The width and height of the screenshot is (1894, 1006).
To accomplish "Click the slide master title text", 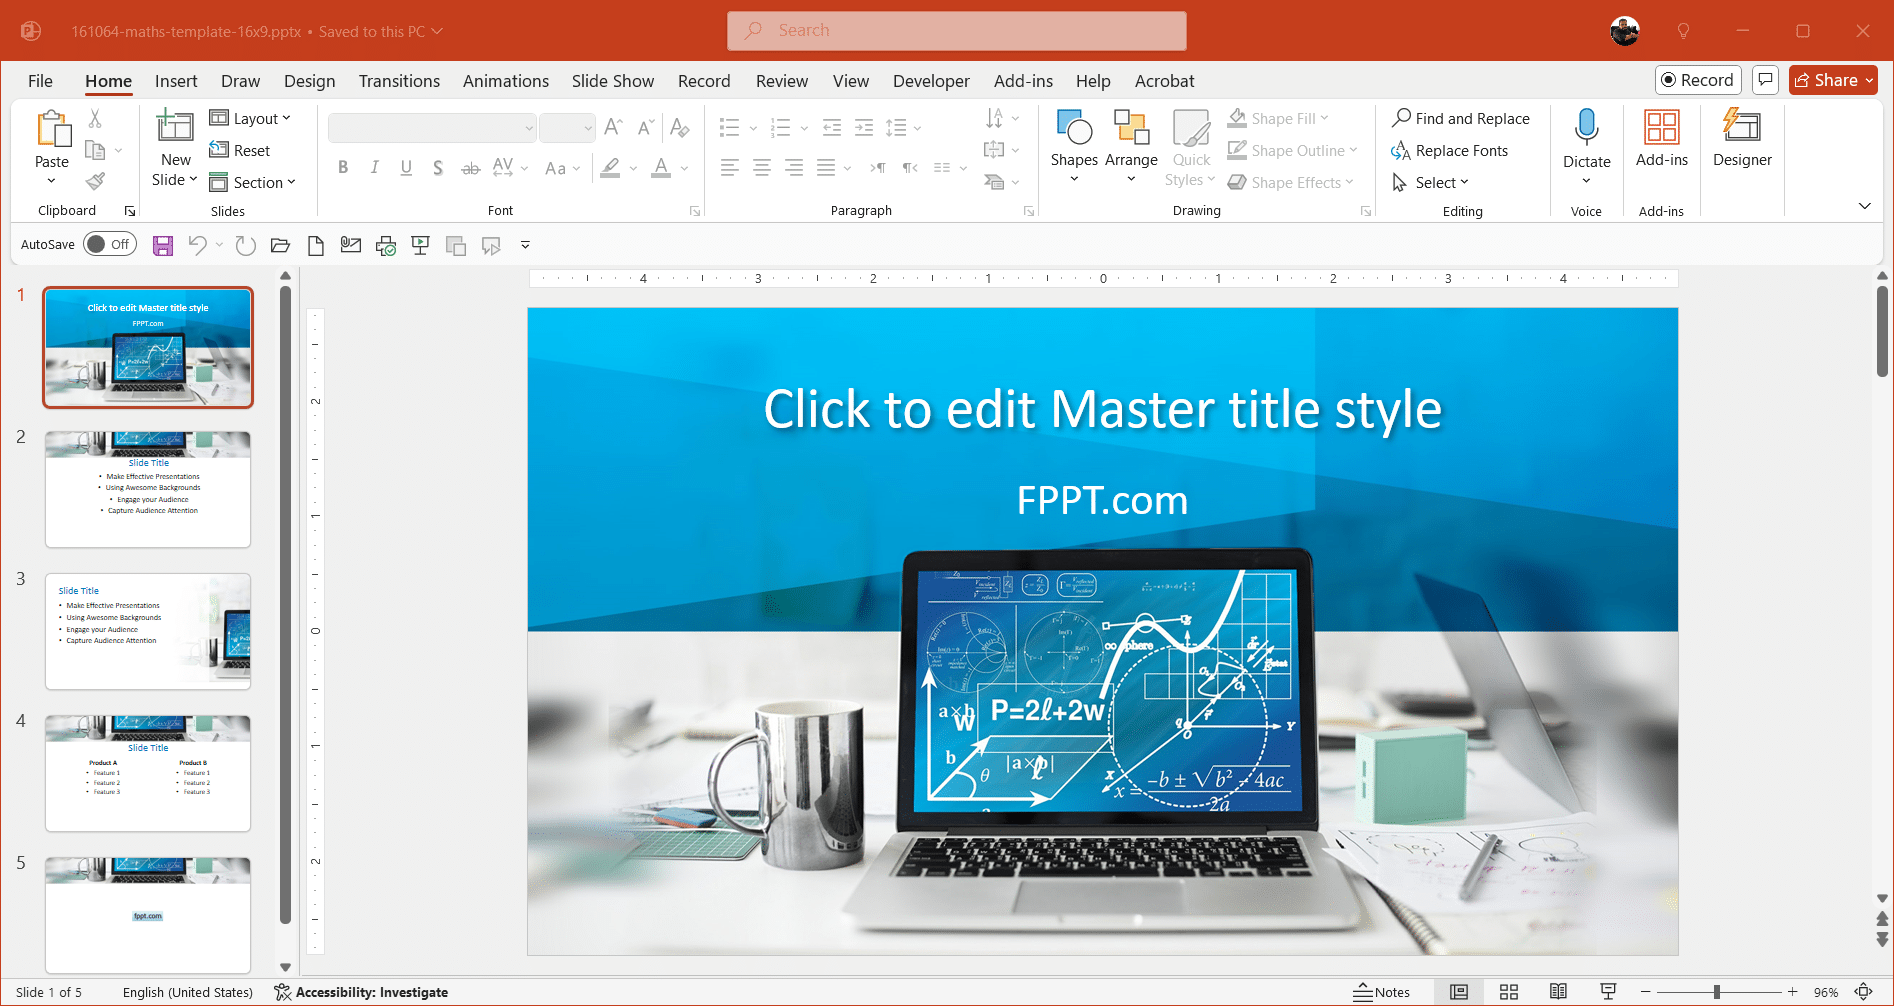I will [1102, 409].
